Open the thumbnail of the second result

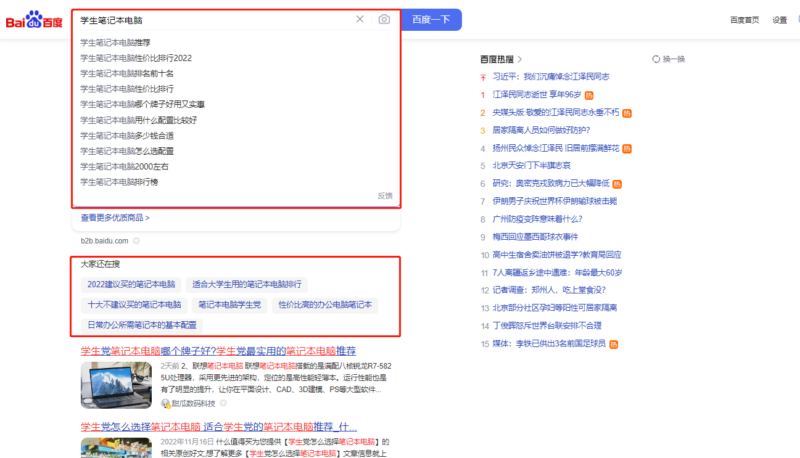tap(116, 447)
